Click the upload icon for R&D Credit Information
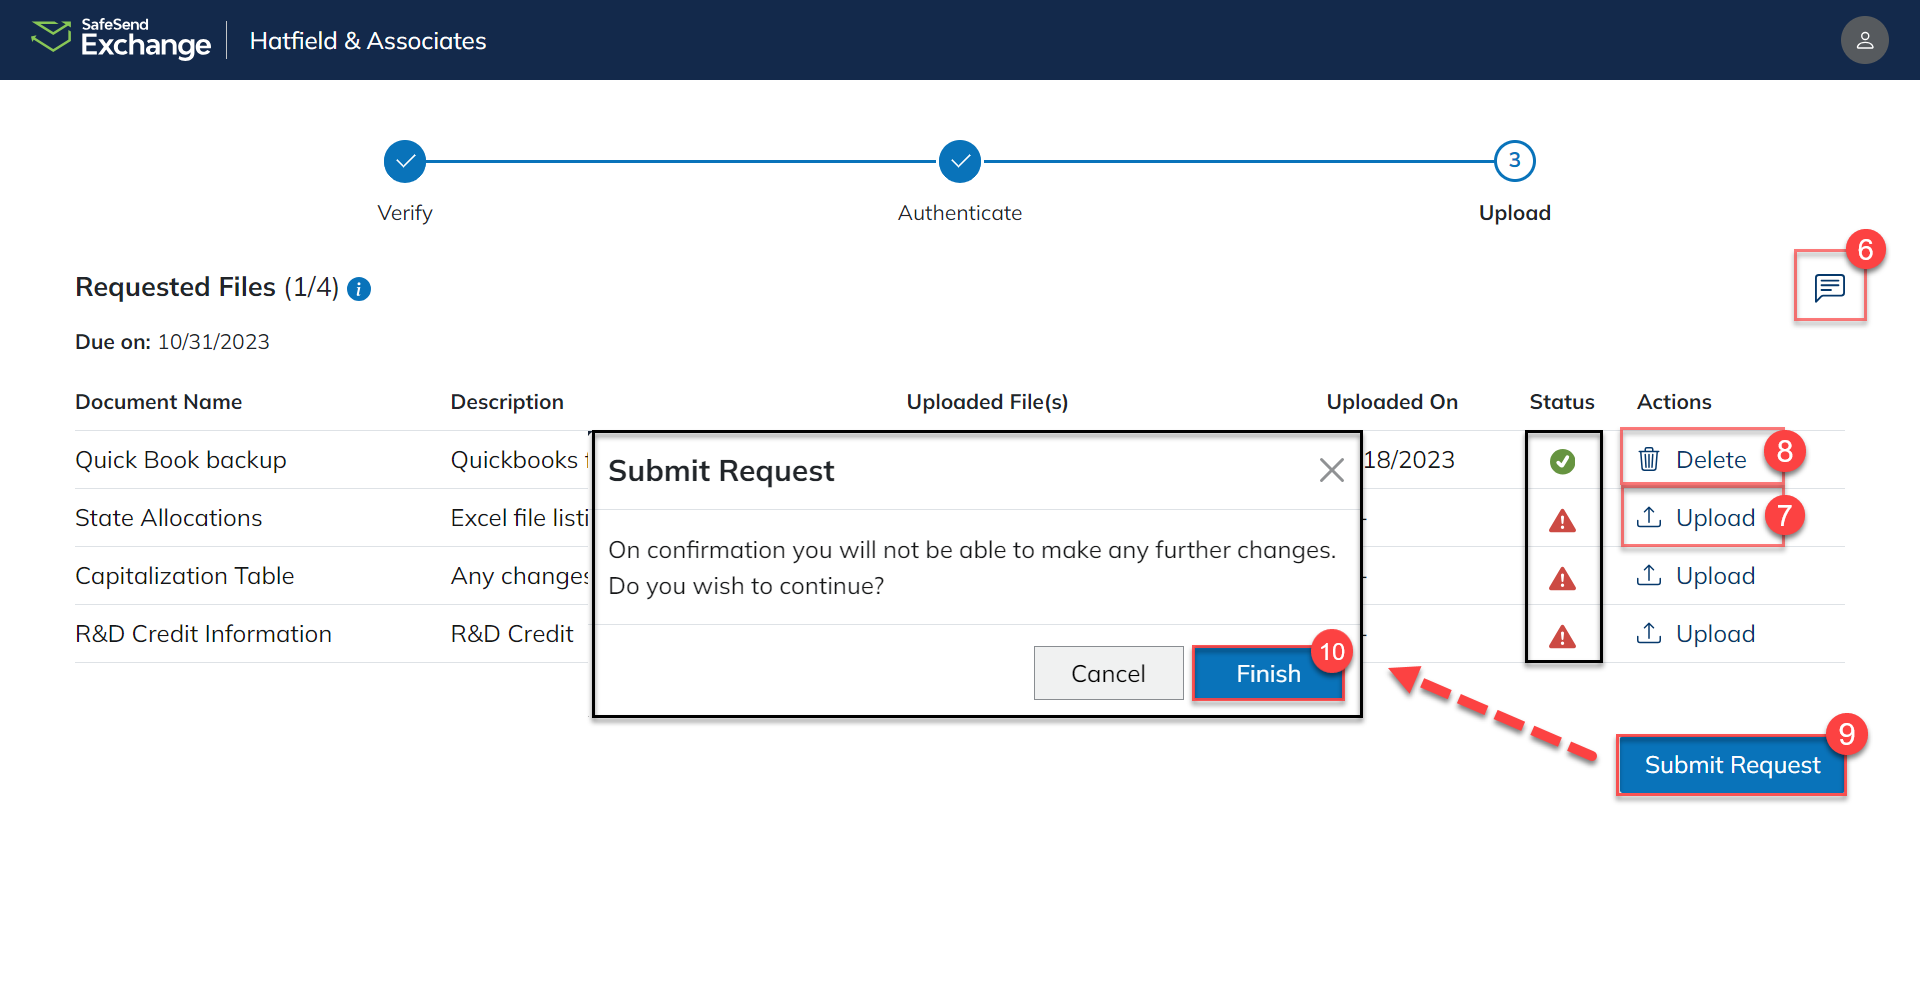This screenshot has height=1008, width=1920. (x=1649, y=633)
